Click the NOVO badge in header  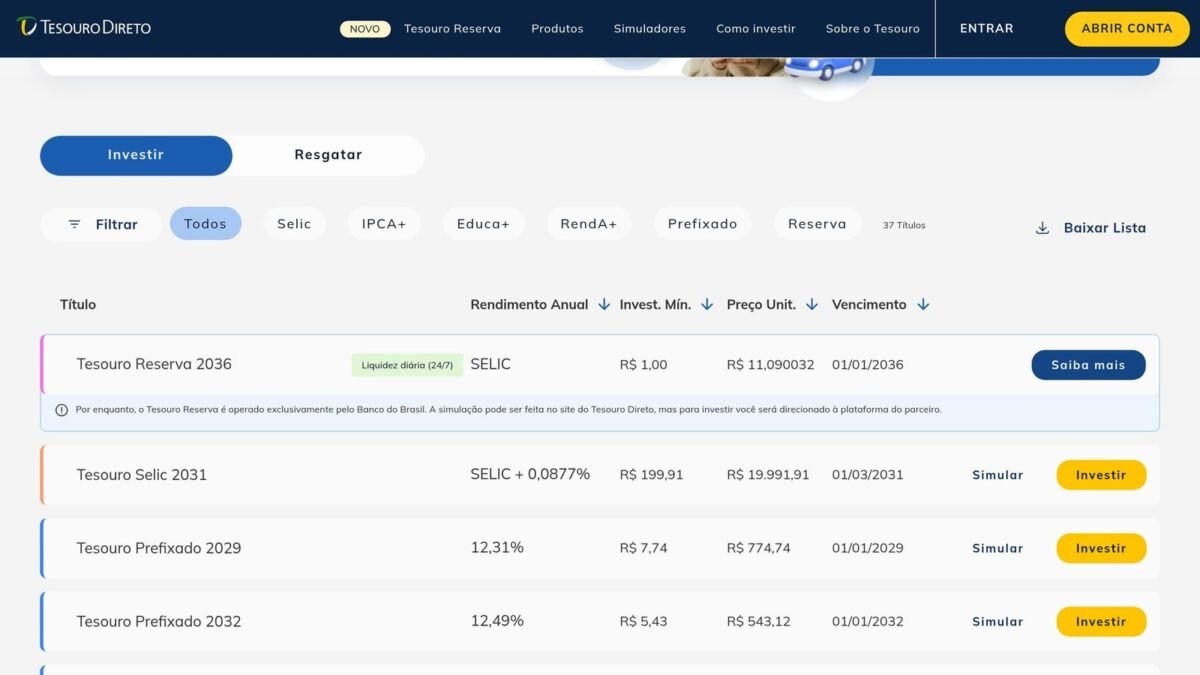click(365, 29)
